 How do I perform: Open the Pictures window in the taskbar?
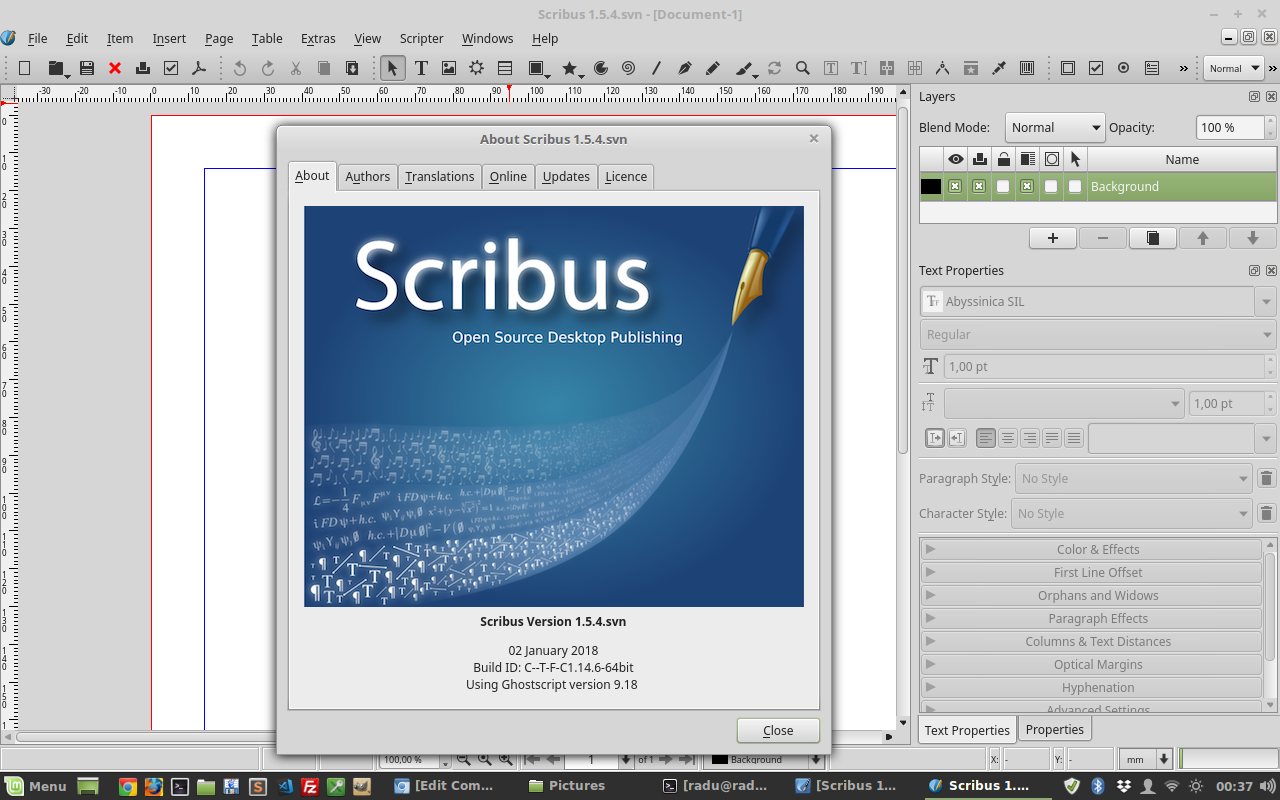565,785
